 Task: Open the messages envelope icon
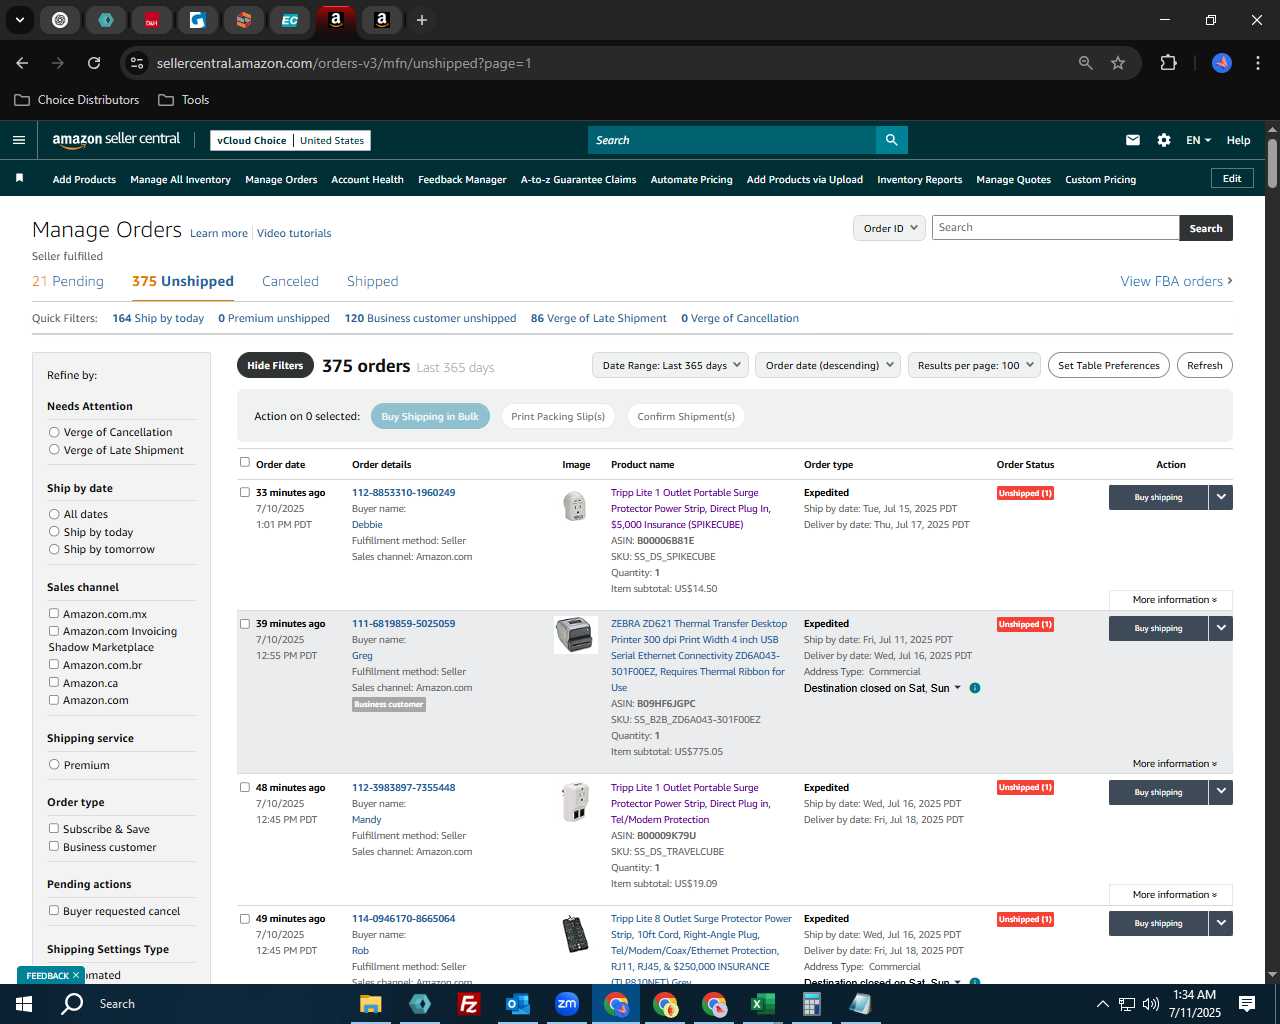[1133, 140]
